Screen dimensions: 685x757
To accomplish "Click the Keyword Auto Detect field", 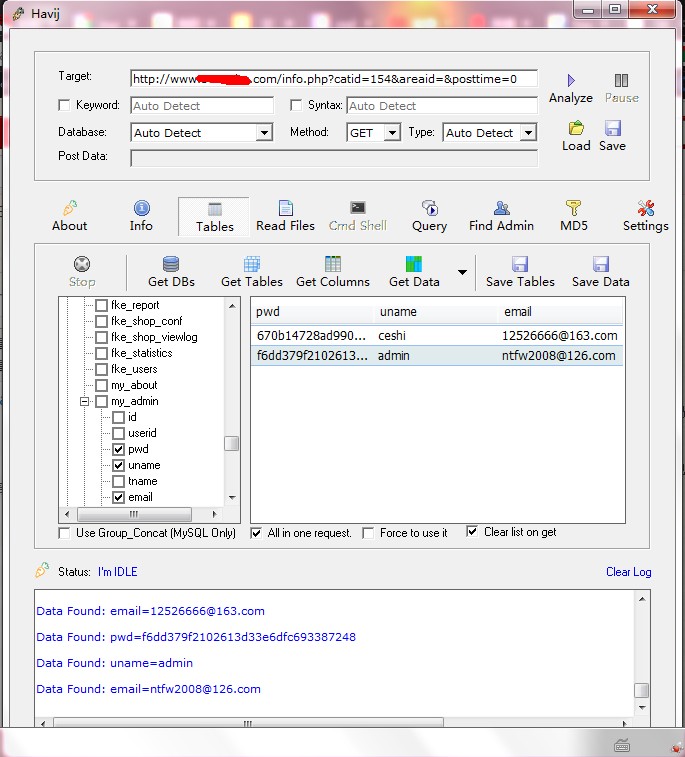I will 202,106.
